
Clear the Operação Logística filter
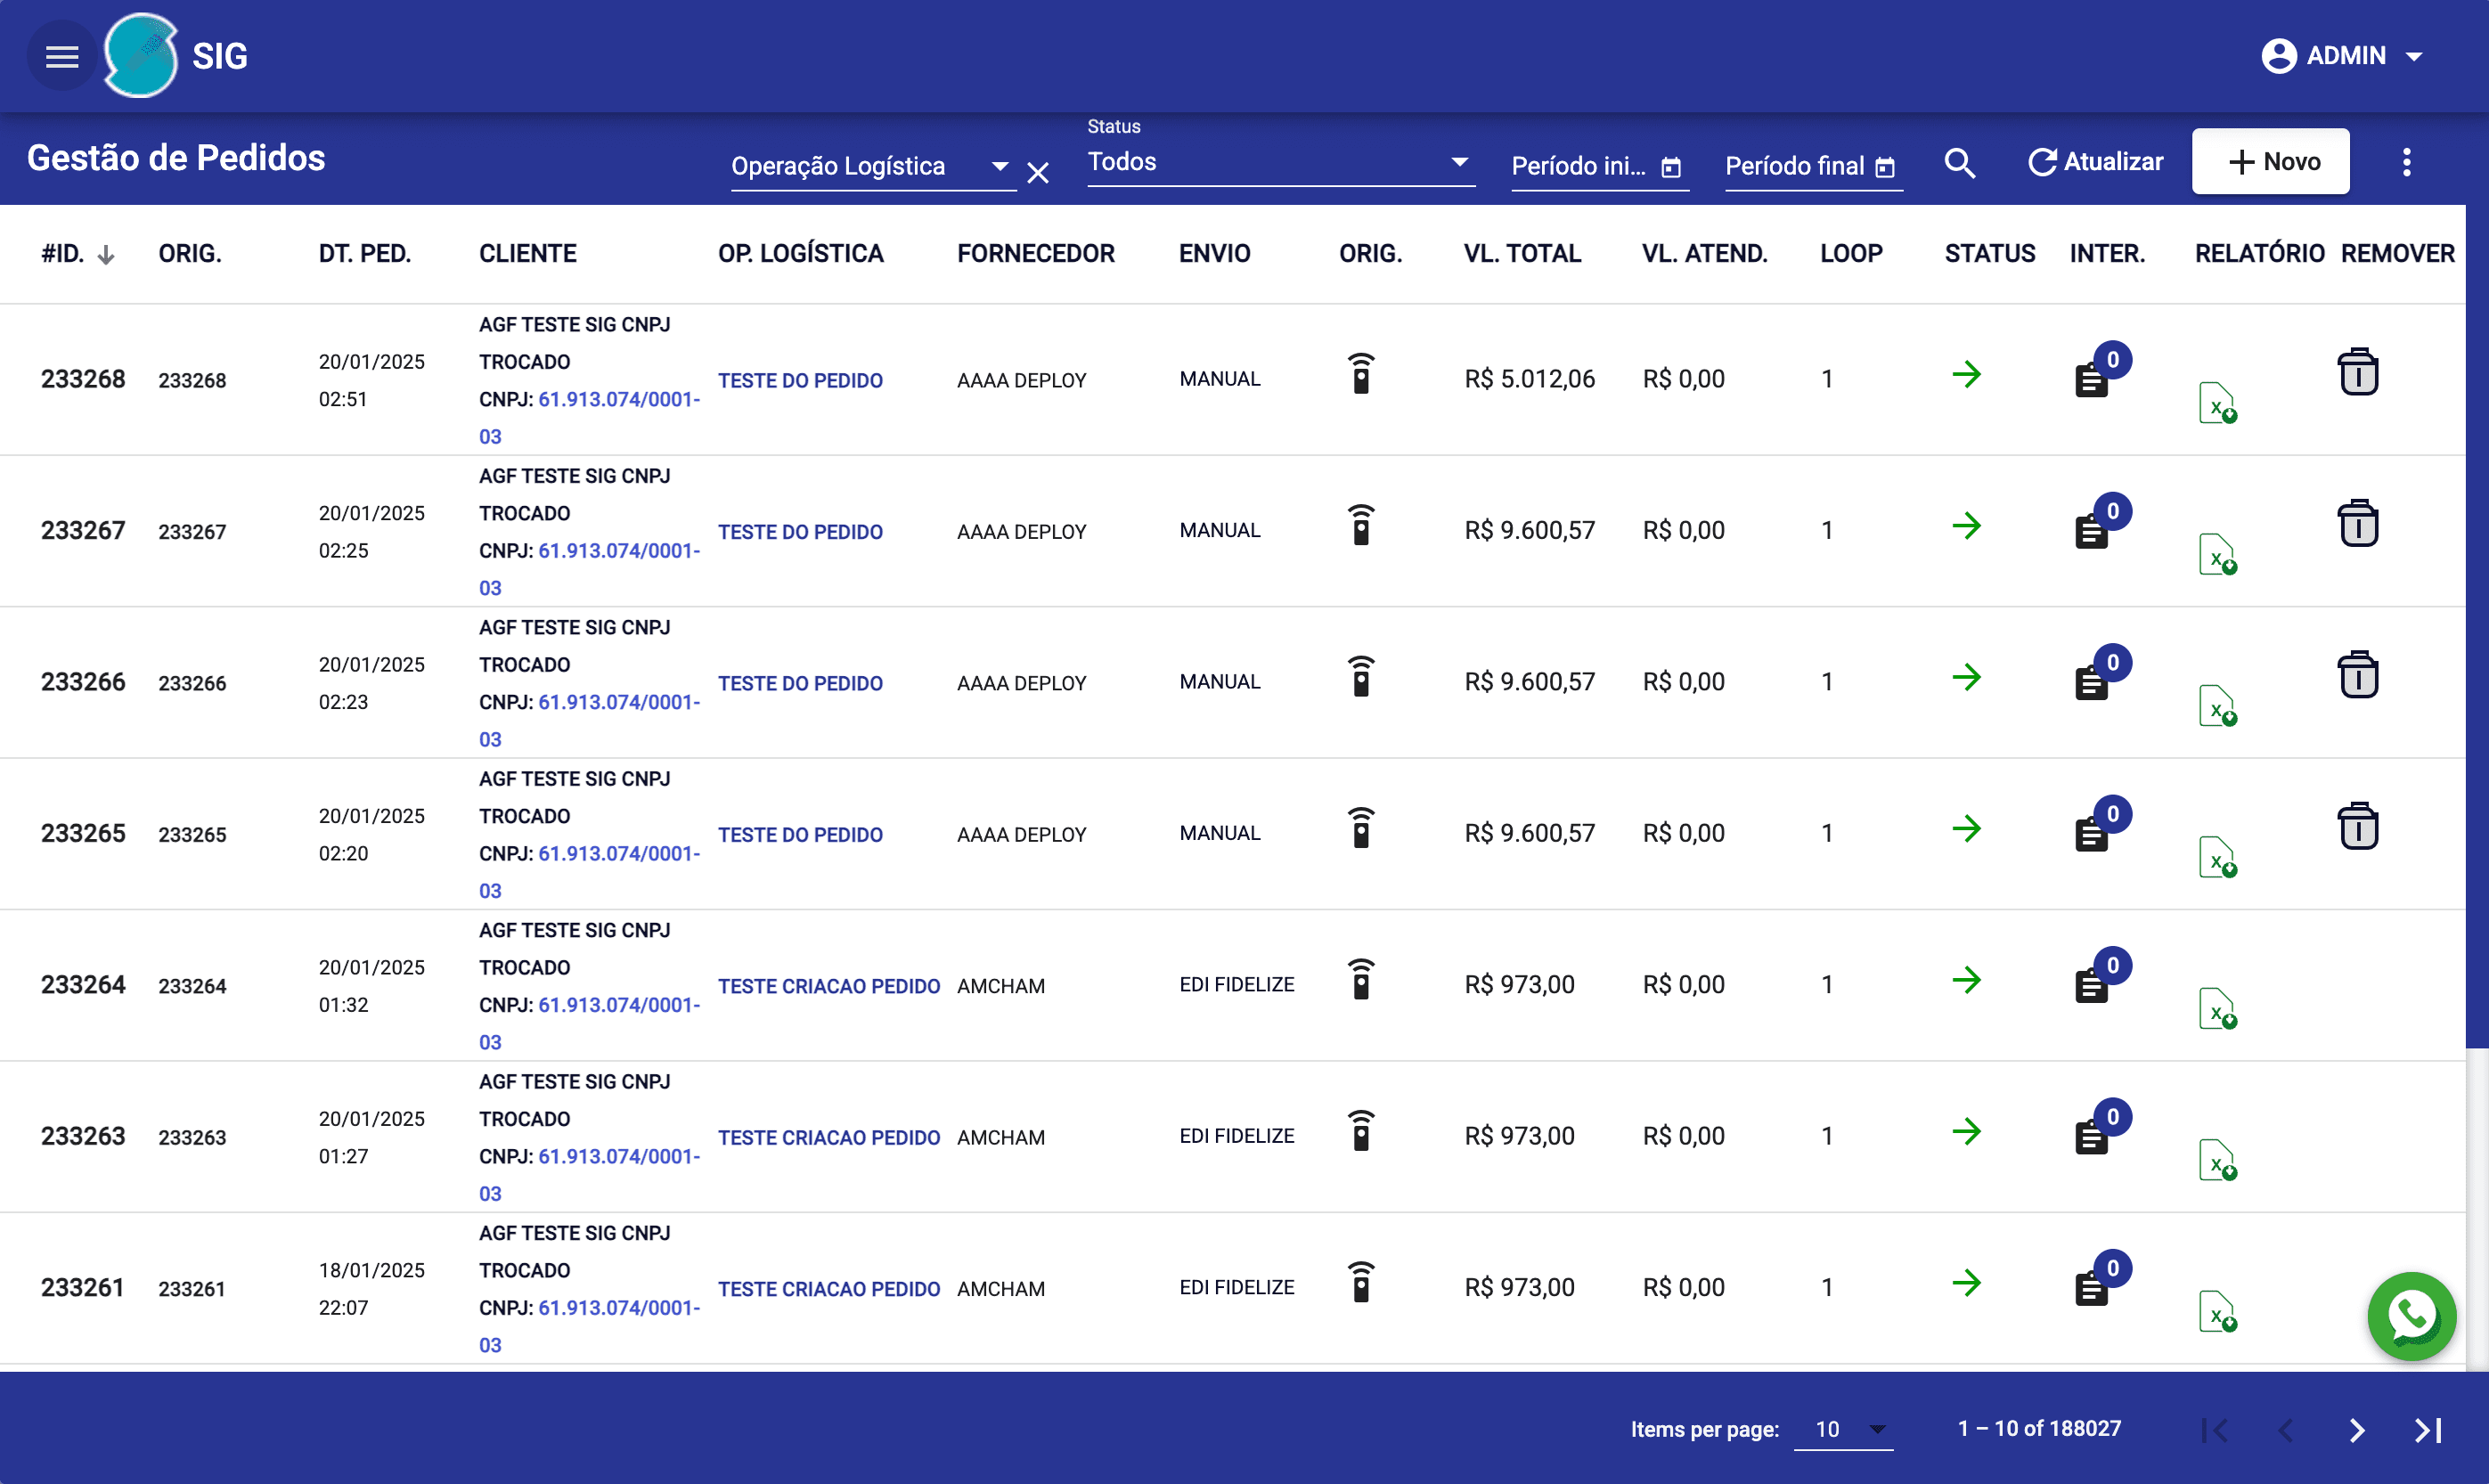point(1038,173)
